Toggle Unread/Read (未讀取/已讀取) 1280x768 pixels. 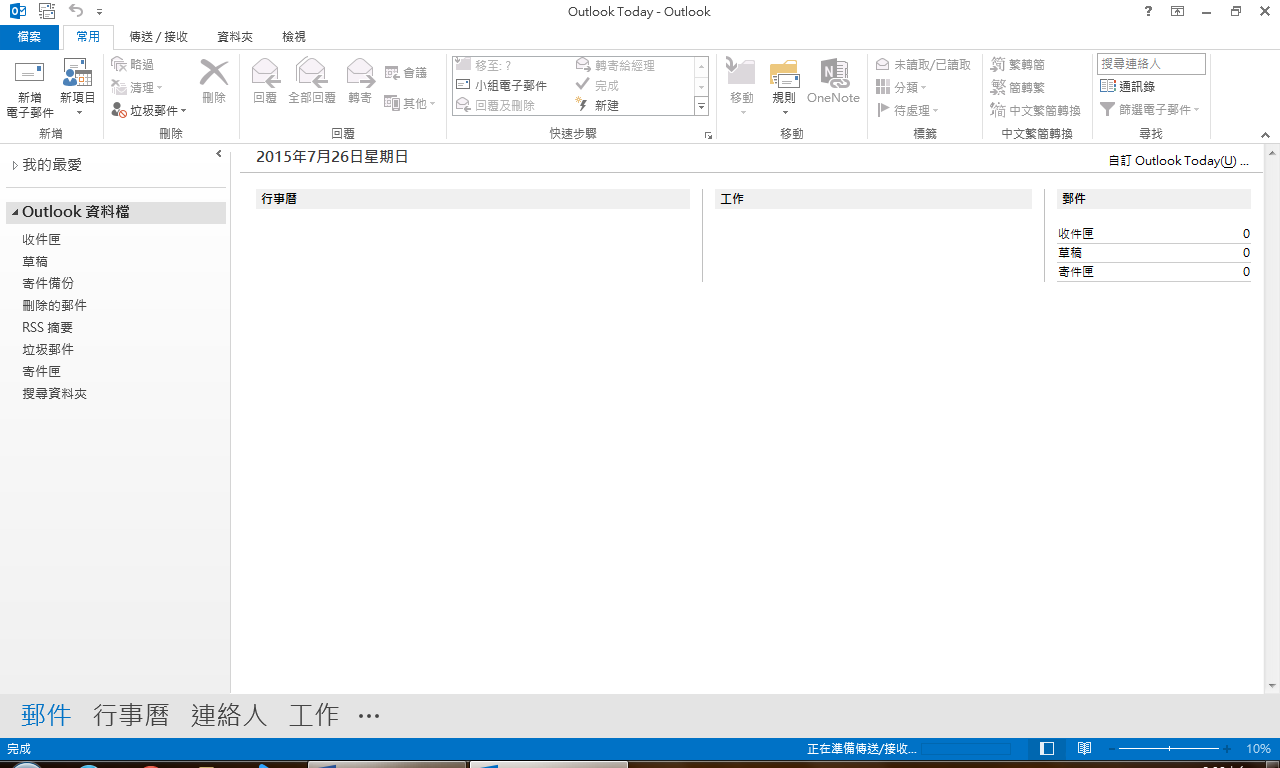coord(923,64)
